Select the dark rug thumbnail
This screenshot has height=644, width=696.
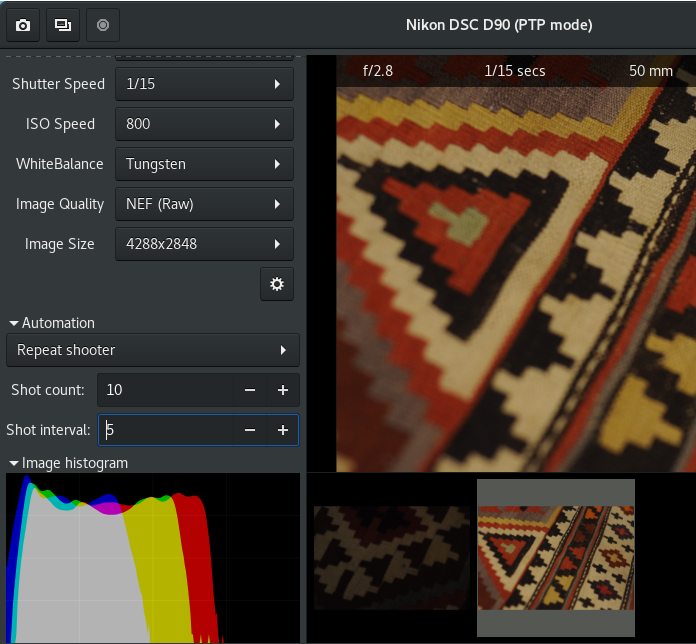[x=391, y=557]
